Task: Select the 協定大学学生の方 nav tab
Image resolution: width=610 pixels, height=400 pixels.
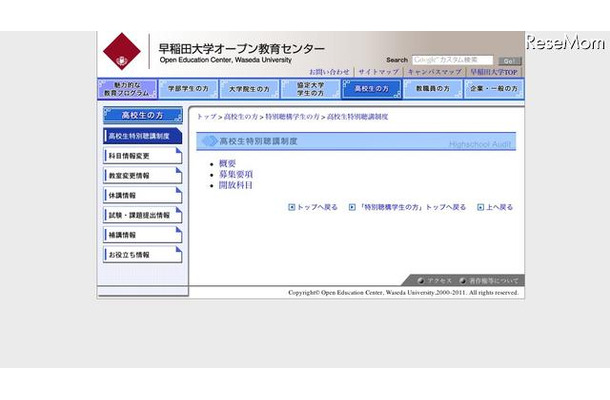Action: coord(310,89)
